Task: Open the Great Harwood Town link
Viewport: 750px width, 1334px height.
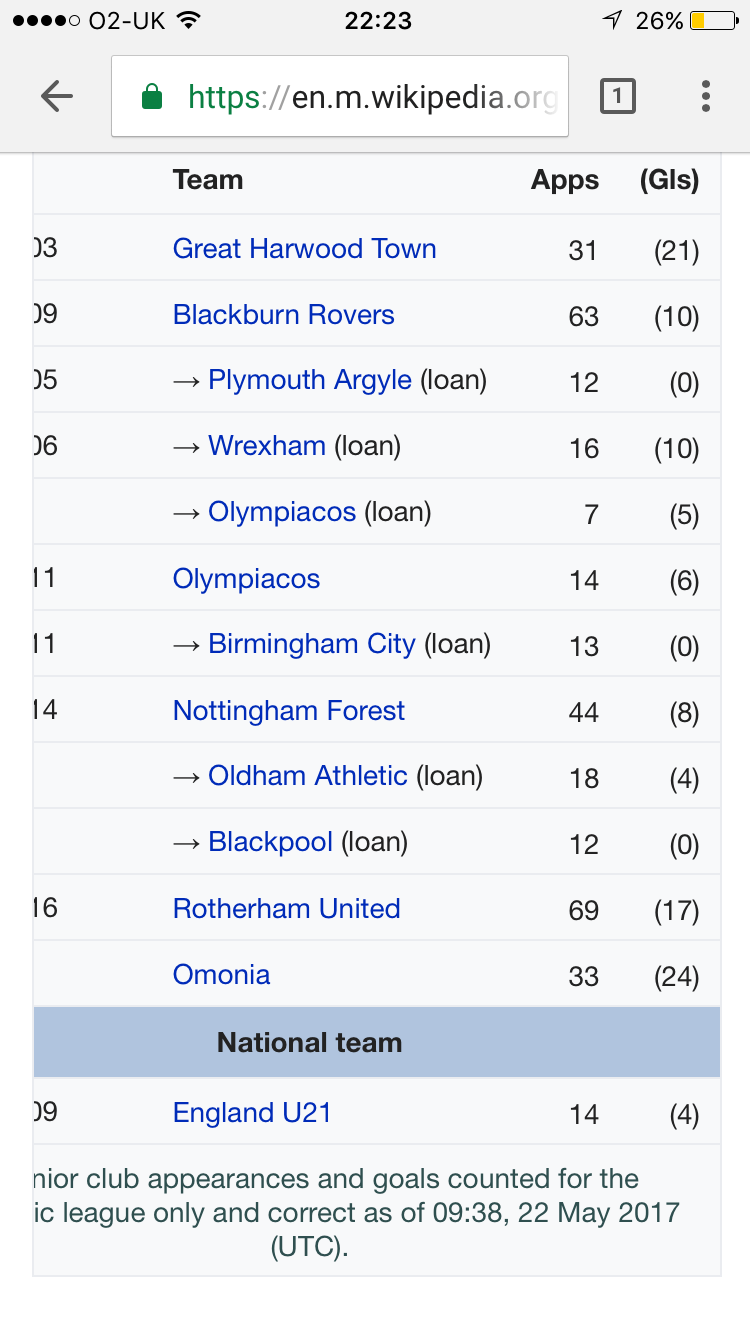Action: click(x=304, y=248)
